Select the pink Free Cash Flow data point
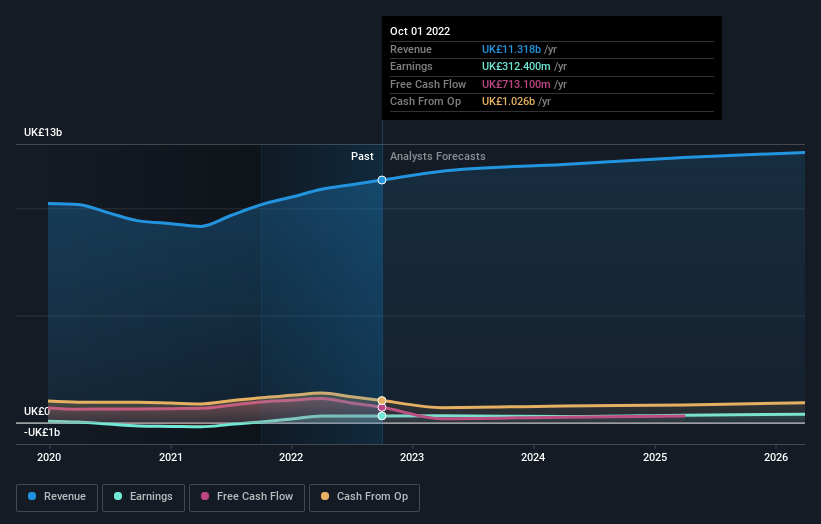 (382, 407)
